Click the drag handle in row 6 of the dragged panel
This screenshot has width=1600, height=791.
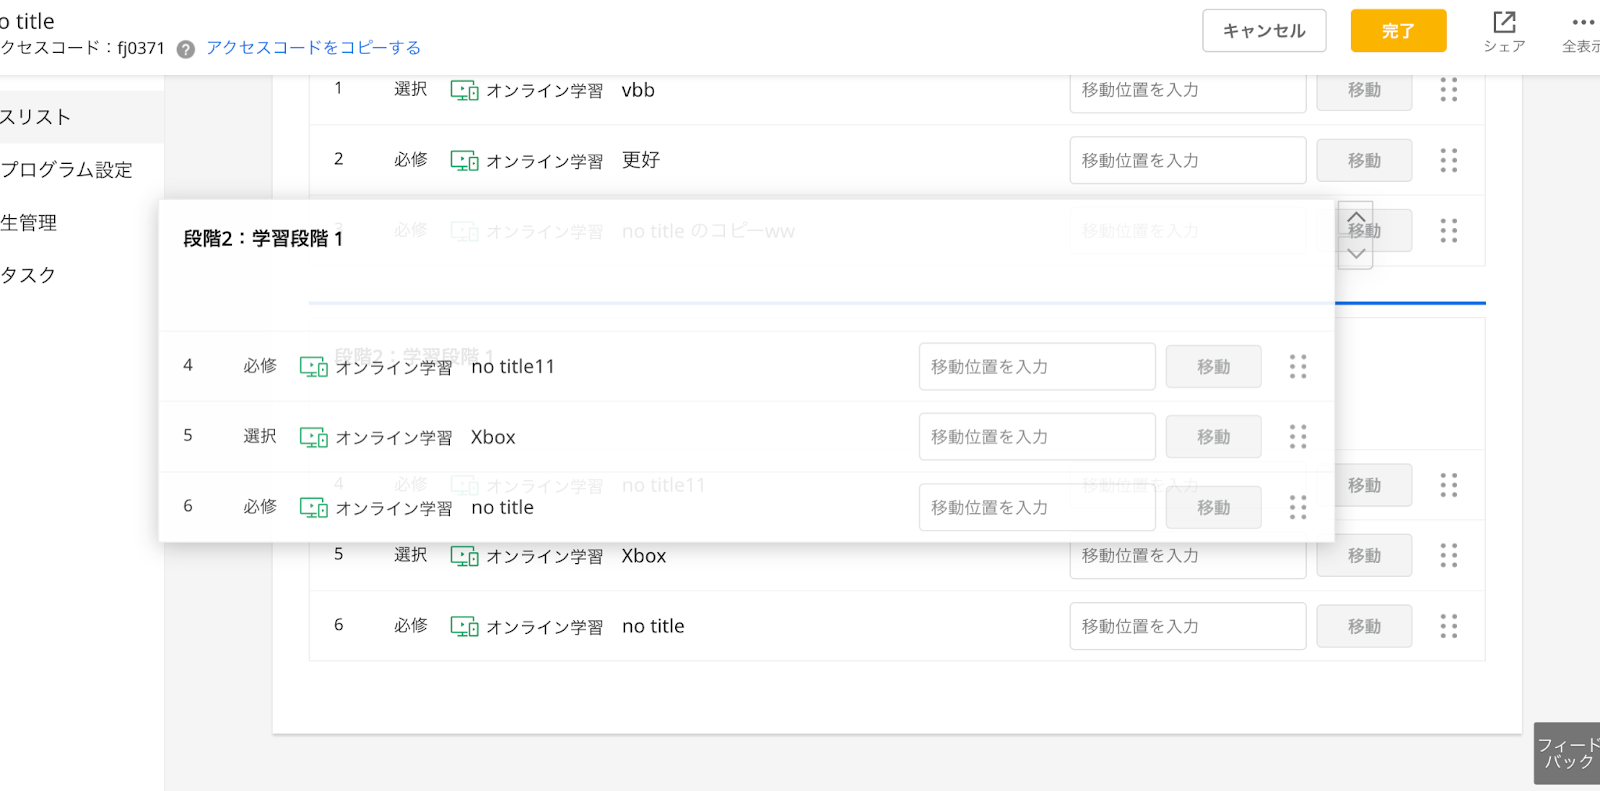[1298, 508]
